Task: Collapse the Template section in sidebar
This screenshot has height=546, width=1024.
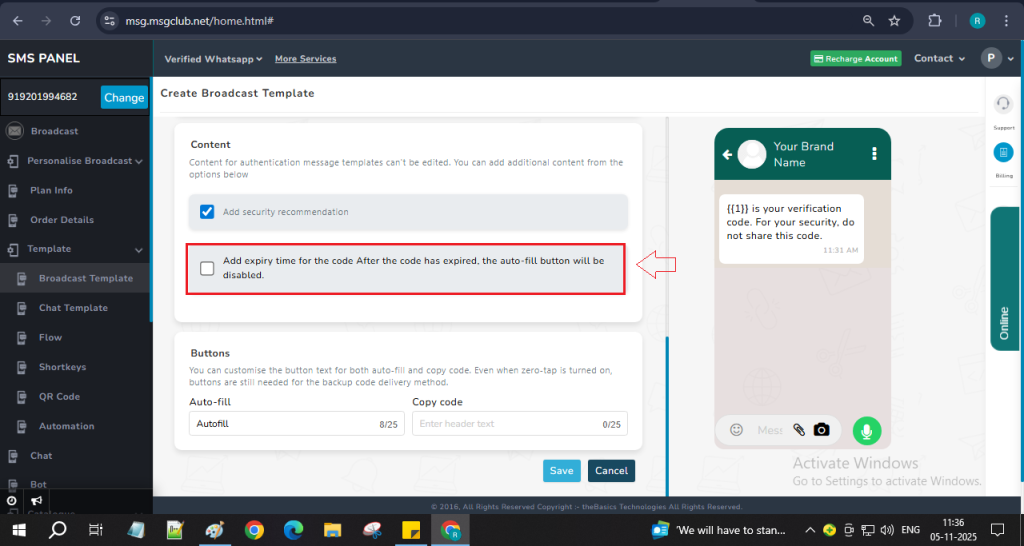Action: [139, 249]
